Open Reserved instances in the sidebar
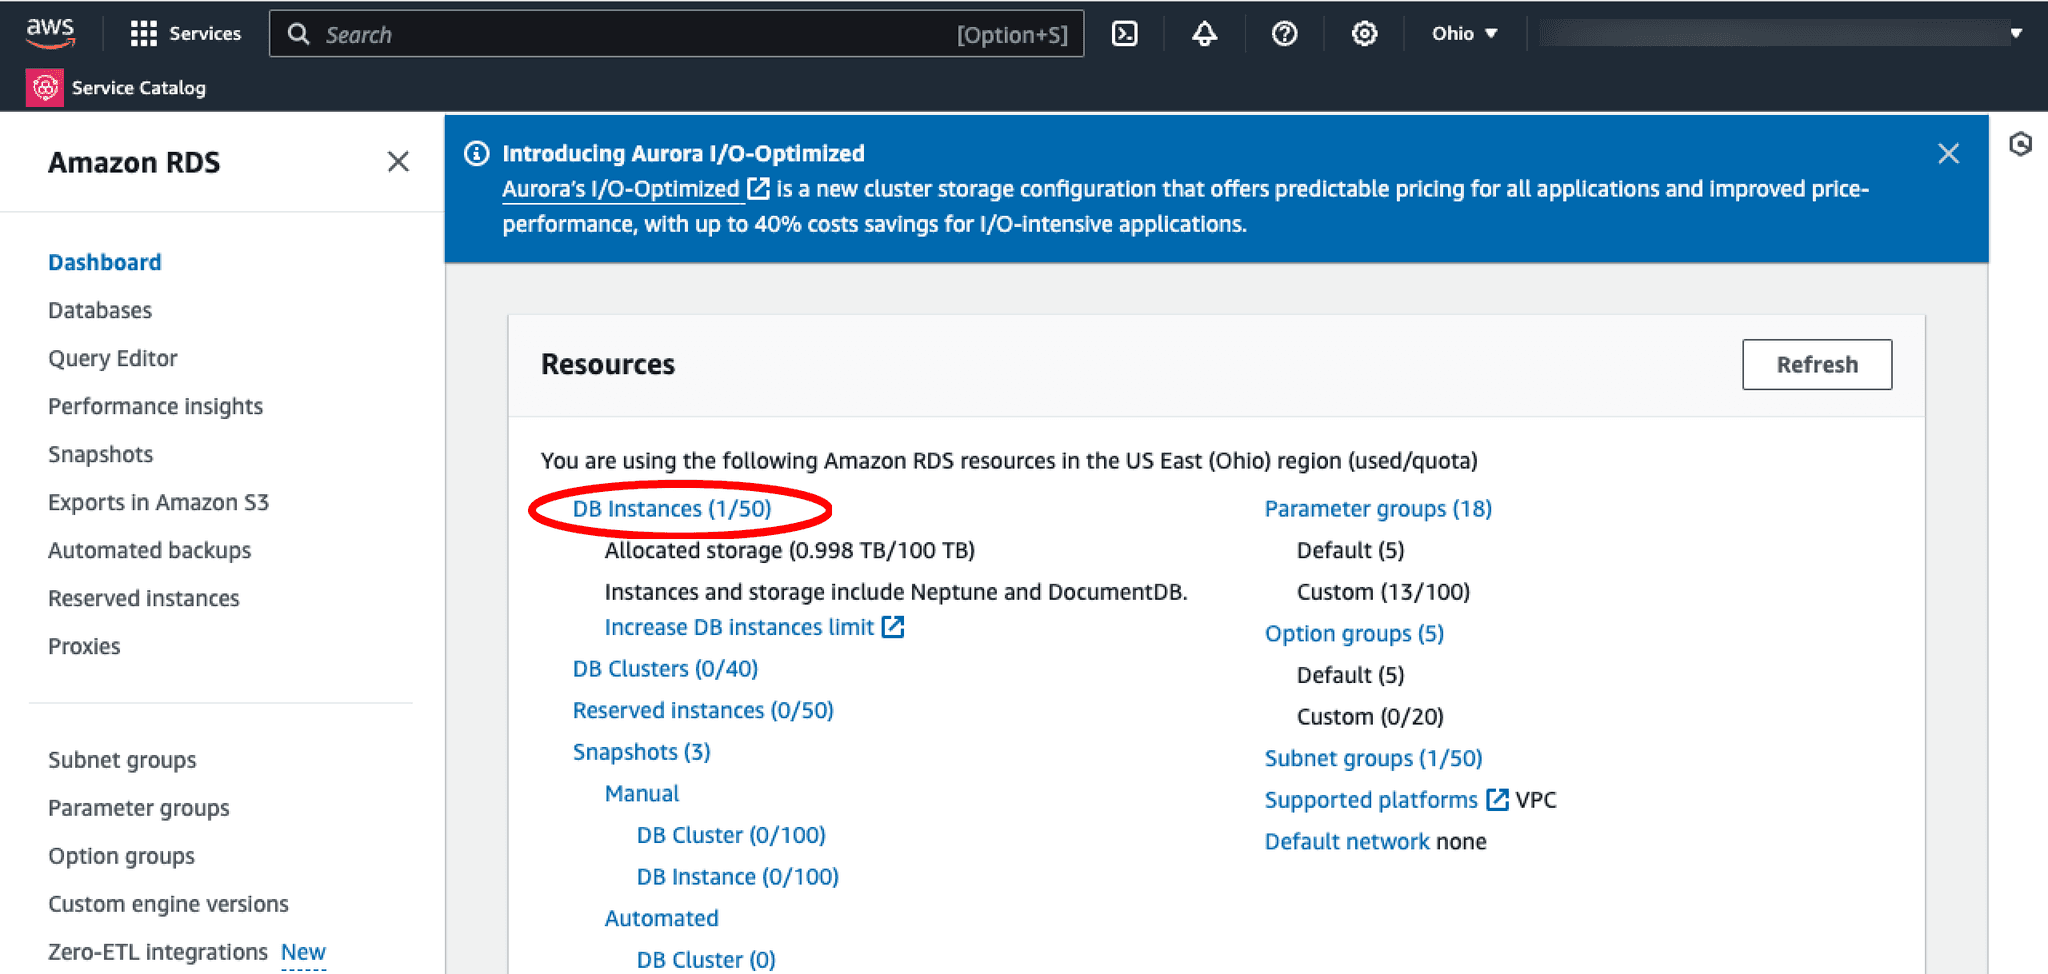The width and height of the screenshot is (2048, 974). (144, 598)
